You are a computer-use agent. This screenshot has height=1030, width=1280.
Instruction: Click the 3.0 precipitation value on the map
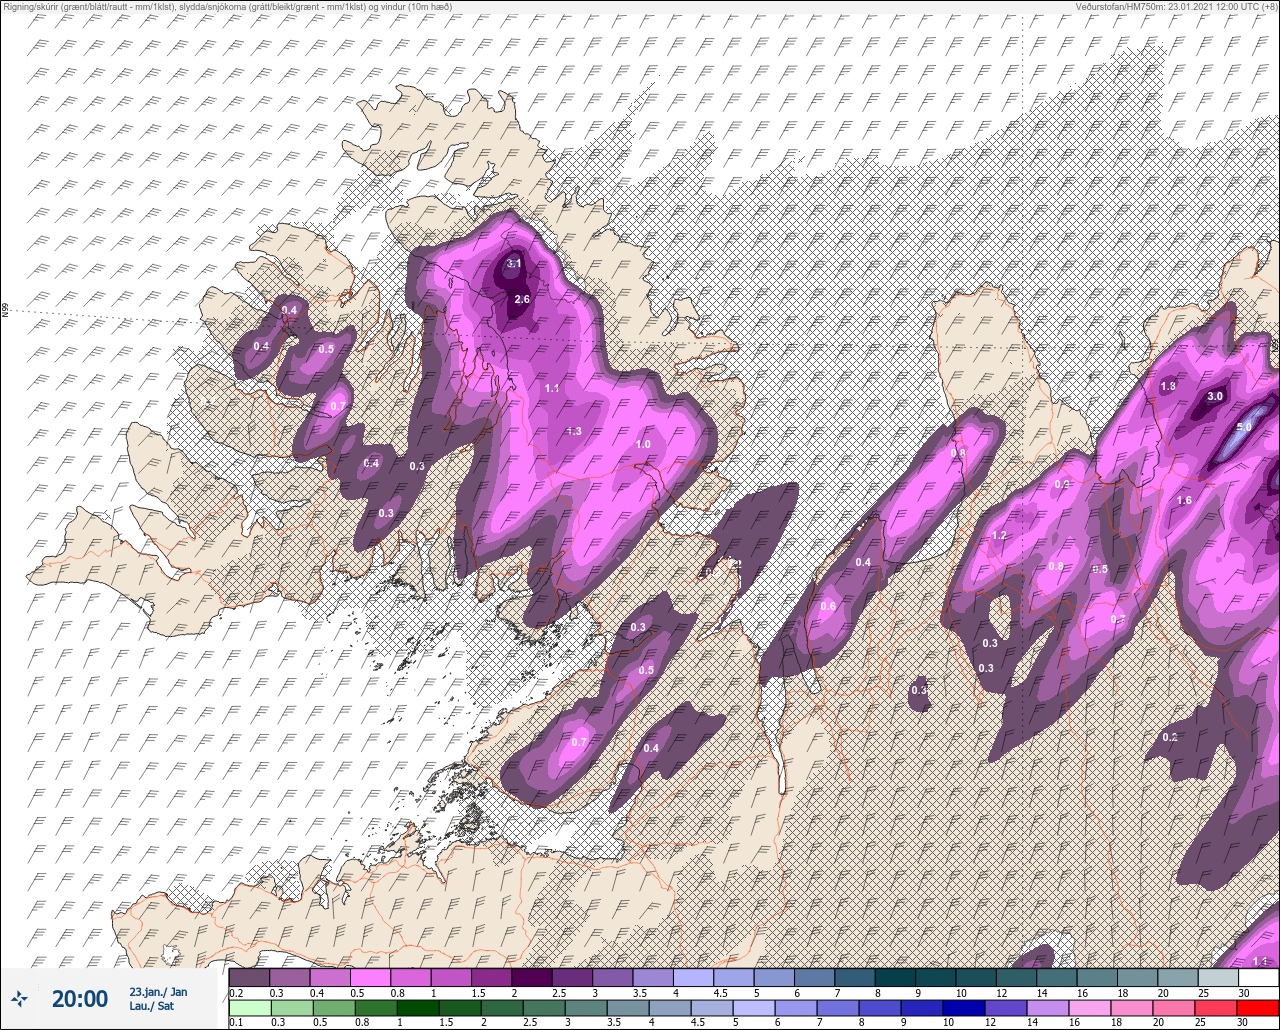point(1215,396)
